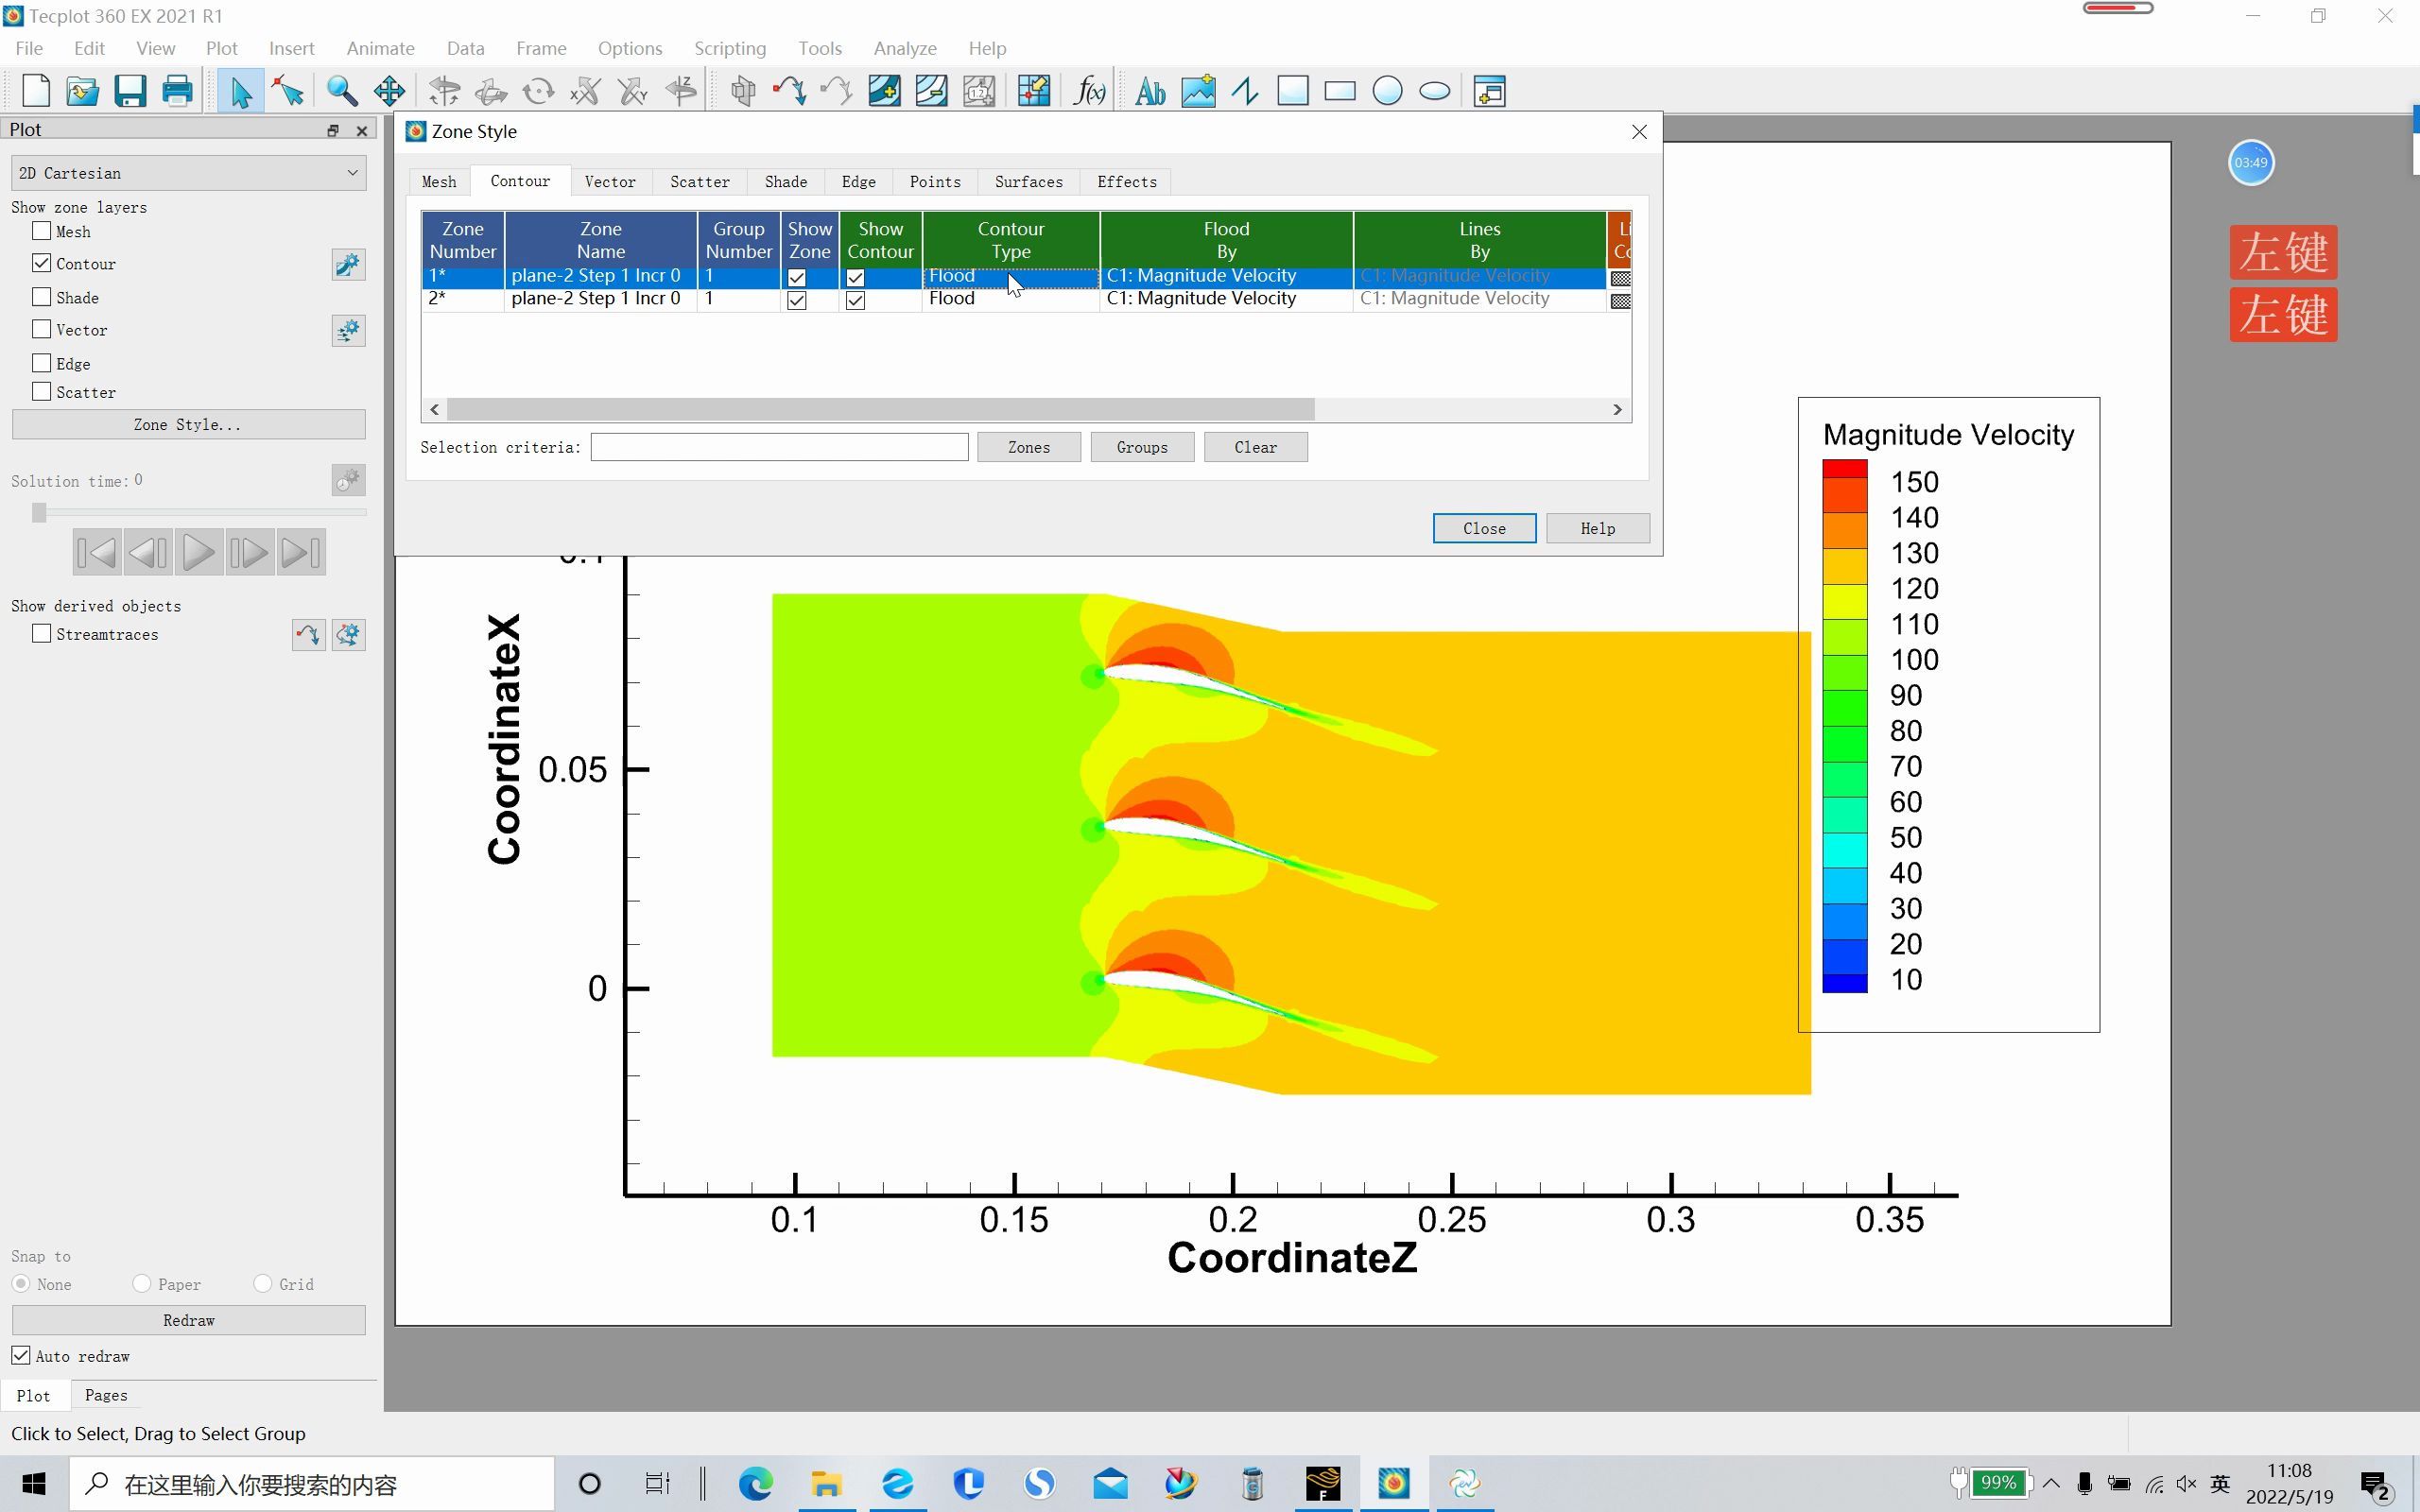Click the f(x) equation icon
Screen dimensions: 2420x1512
click(1088, 91)
